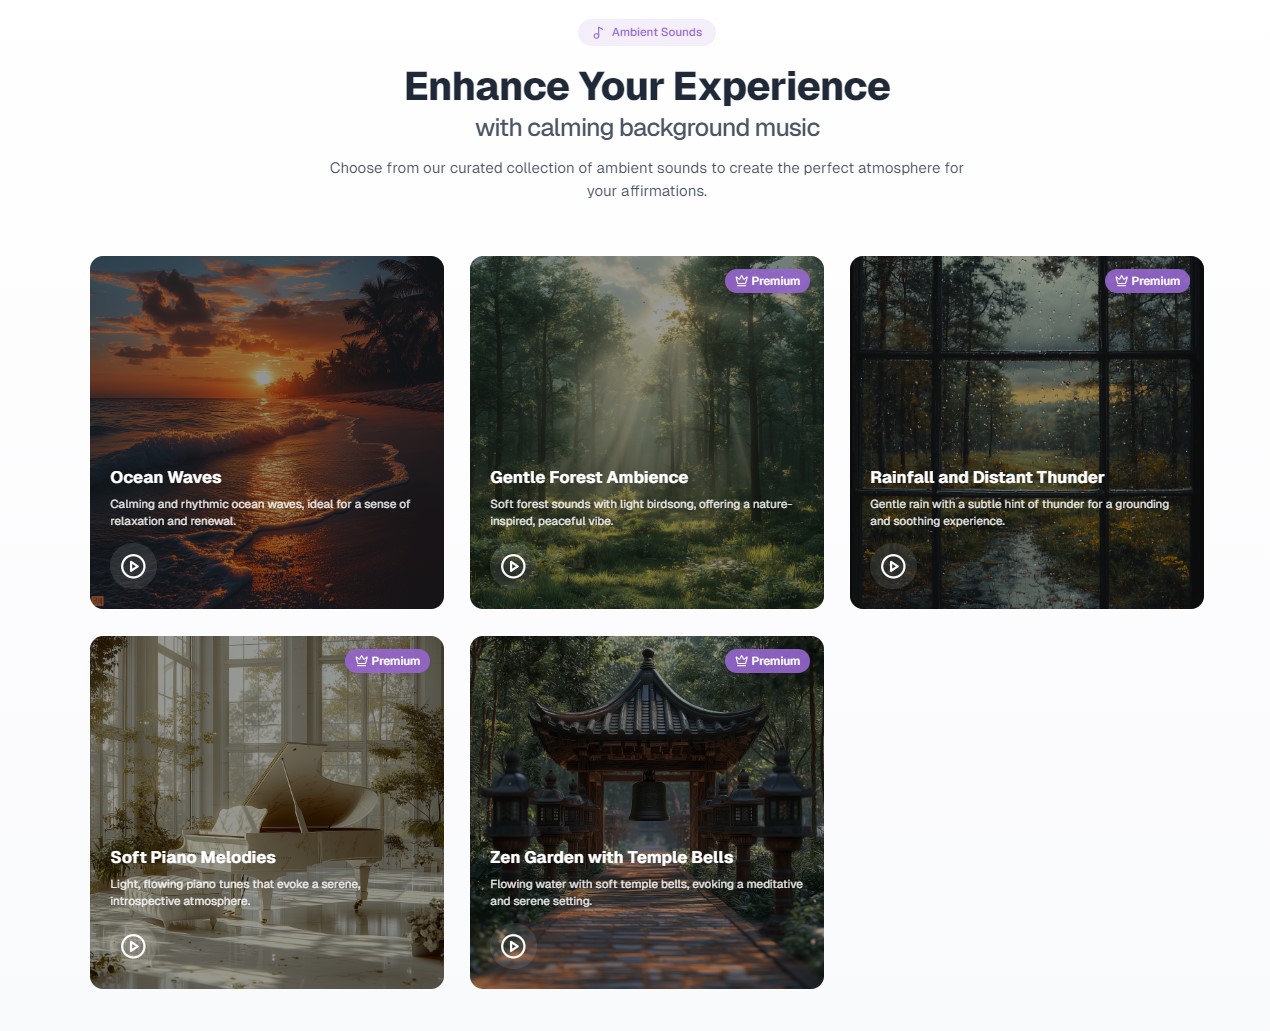Open the Rainfall and Distant Thunder card
The width and height of the screenshot is (1270, 1031).
click(x=1026, y=380)
